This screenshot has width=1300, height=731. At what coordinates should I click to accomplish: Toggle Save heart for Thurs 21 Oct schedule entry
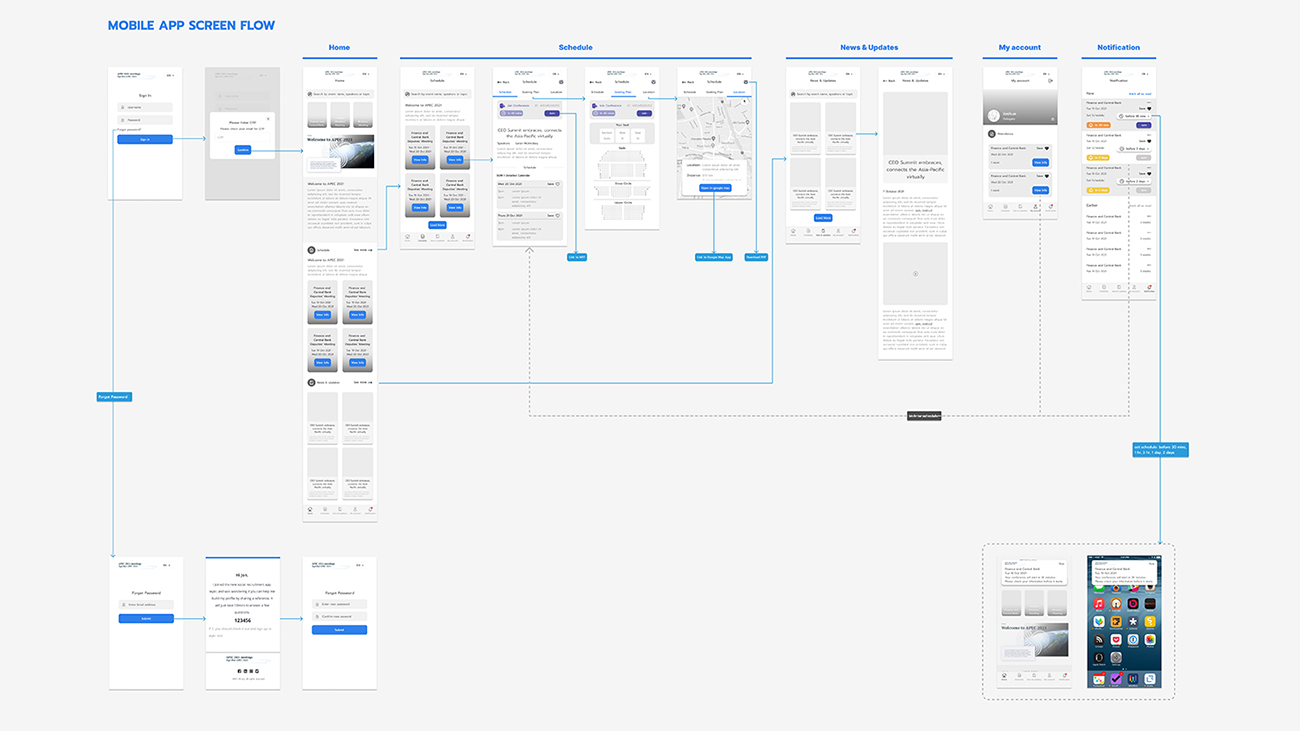(x=558, y=215)
